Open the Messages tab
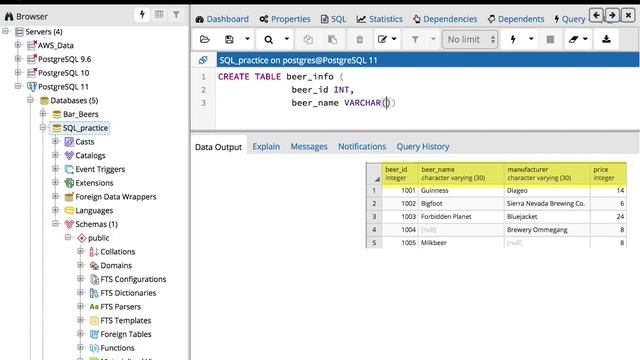The height and width of the screenshot is (360, 640). pyautogui.click(x=309, y=147)
